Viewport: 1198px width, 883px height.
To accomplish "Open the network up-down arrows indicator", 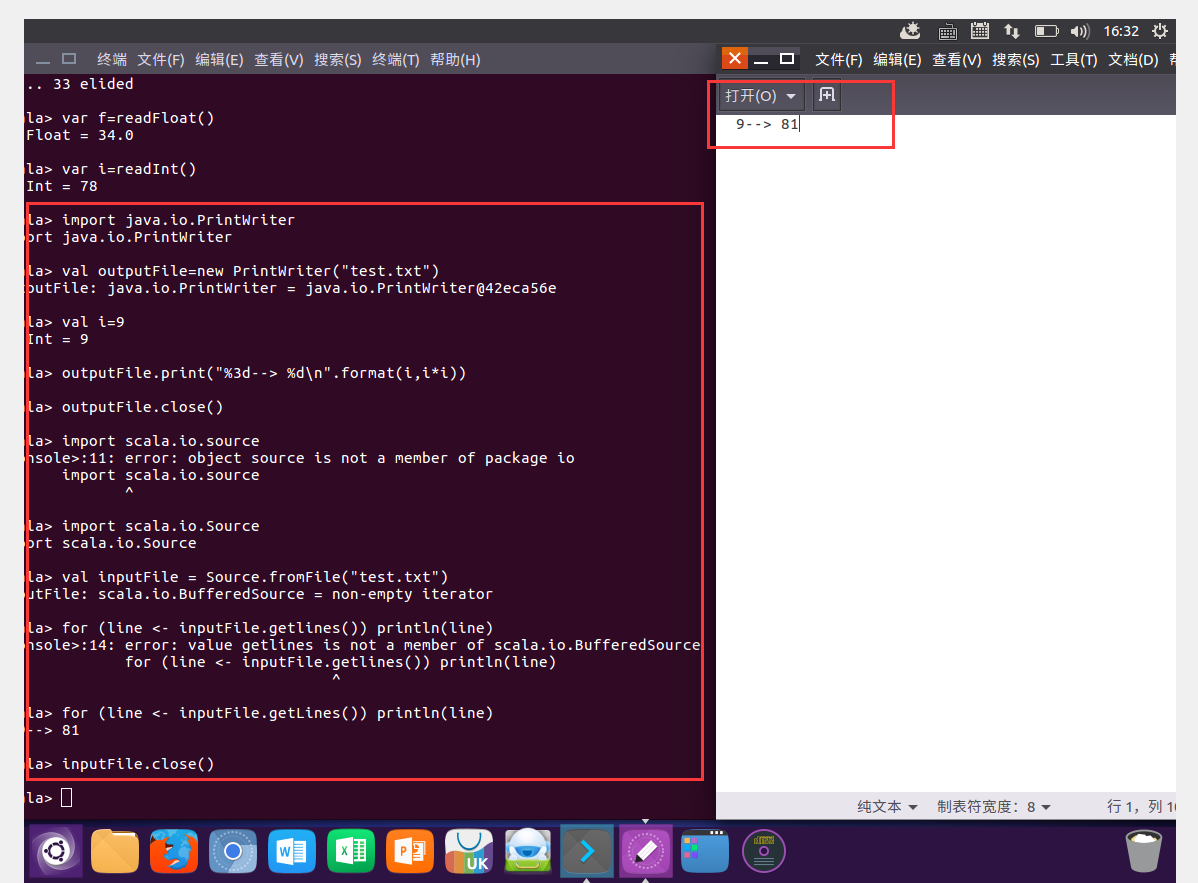I will tap(1012, 31).
